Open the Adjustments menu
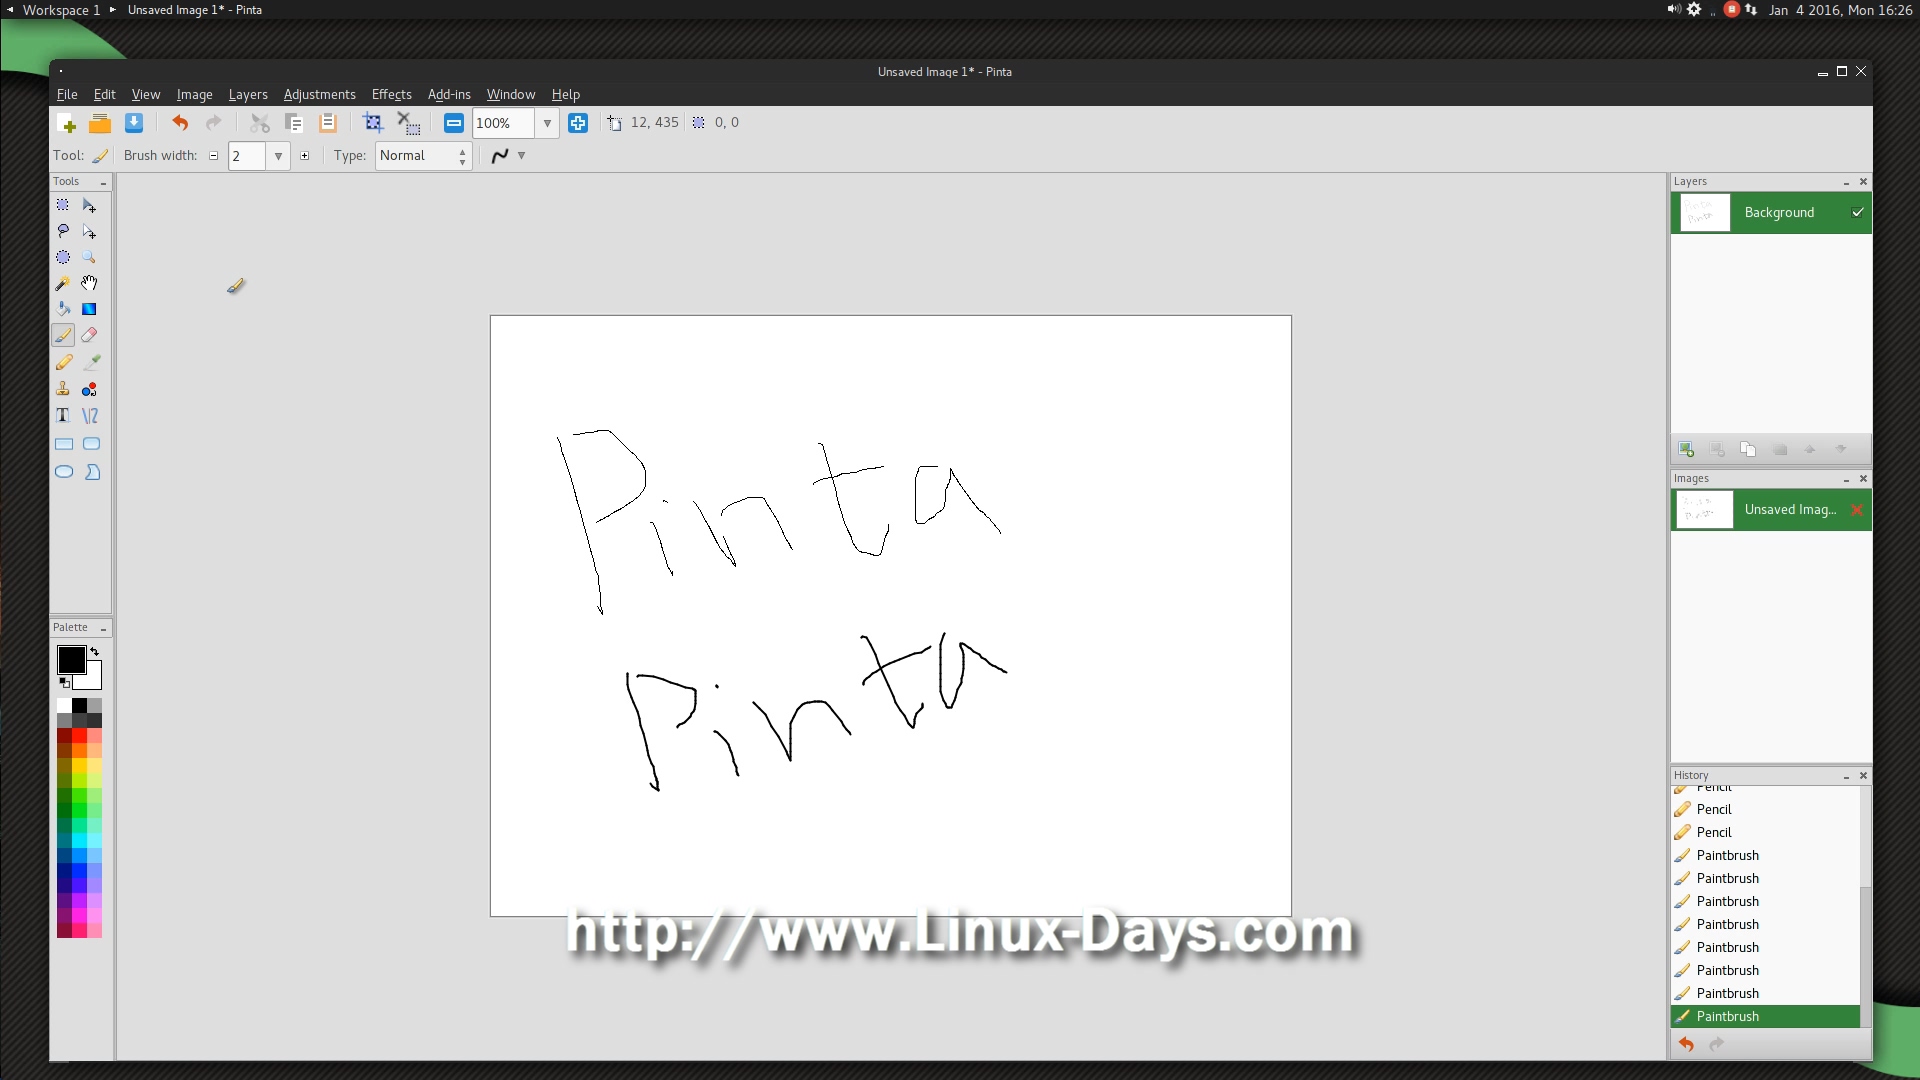Viewport: 1920px width, 1080px height. (x=319, y=94)
